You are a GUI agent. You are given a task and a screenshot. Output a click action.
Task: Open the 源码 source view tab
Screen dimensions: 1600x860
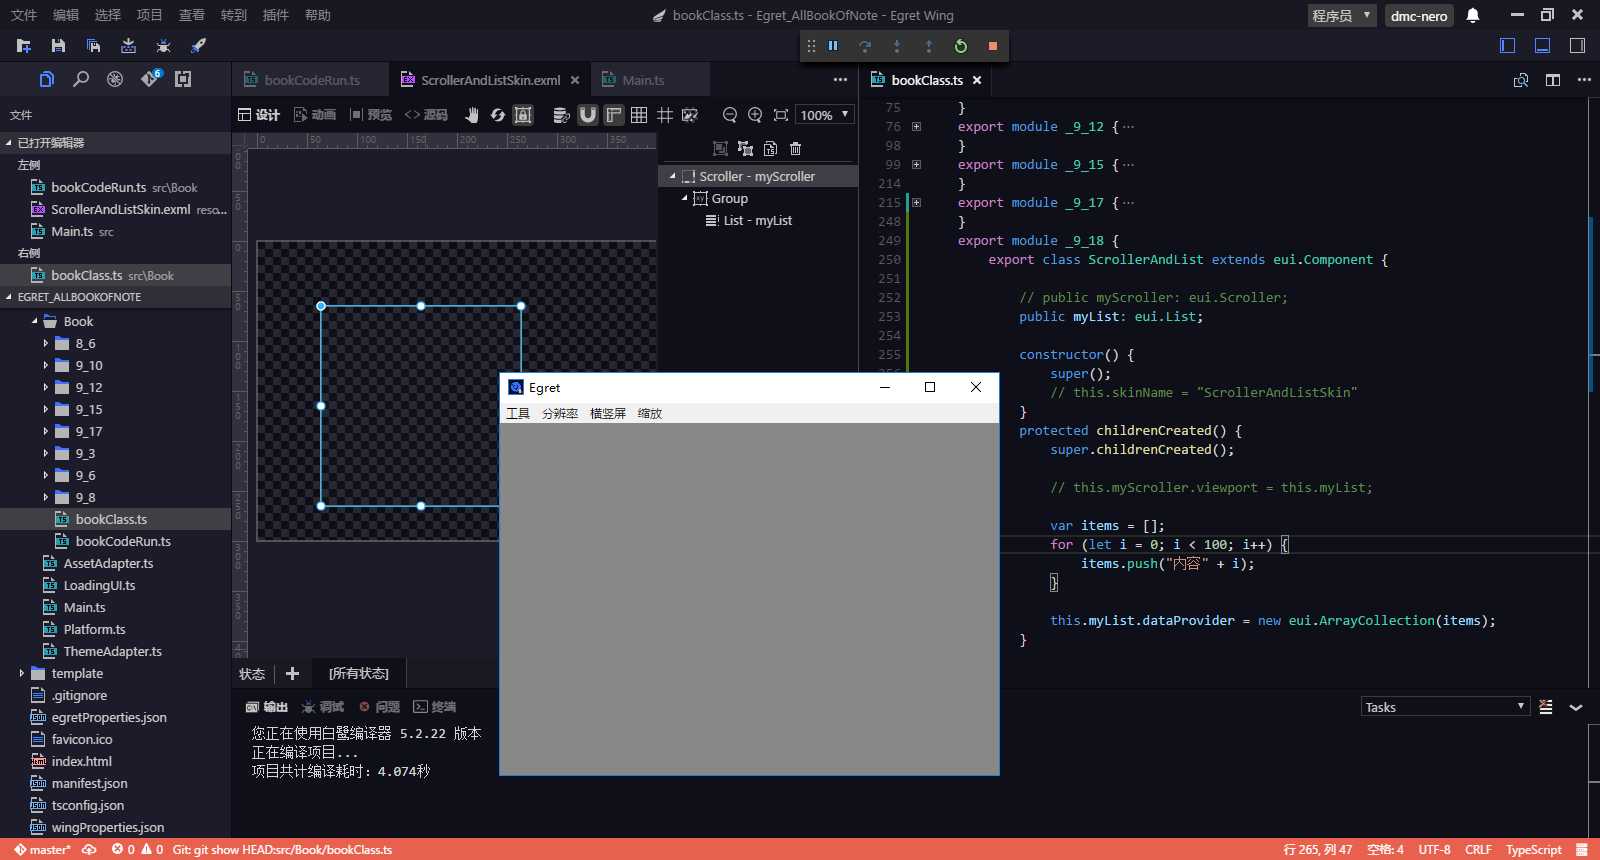click(x=426, y=115)
